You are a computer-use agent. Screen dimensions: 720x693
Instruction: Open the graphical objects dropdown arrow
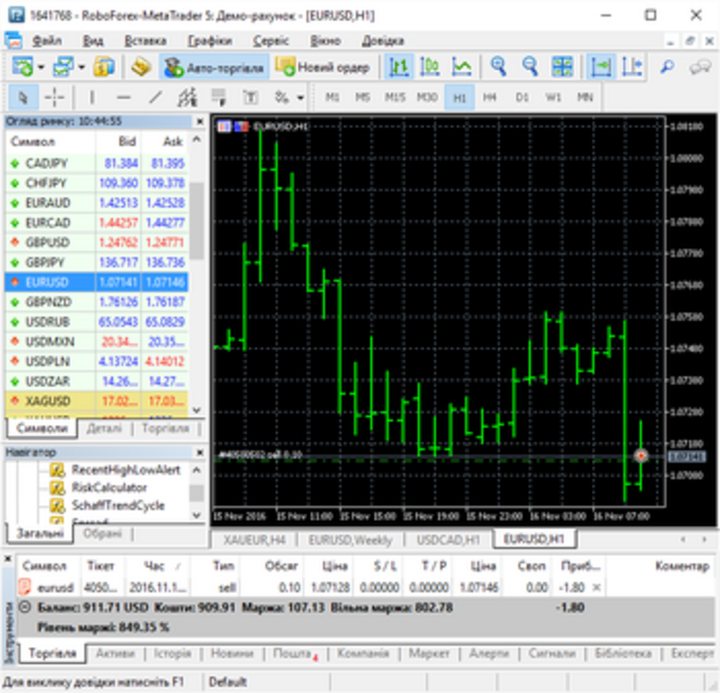[301, 97]
